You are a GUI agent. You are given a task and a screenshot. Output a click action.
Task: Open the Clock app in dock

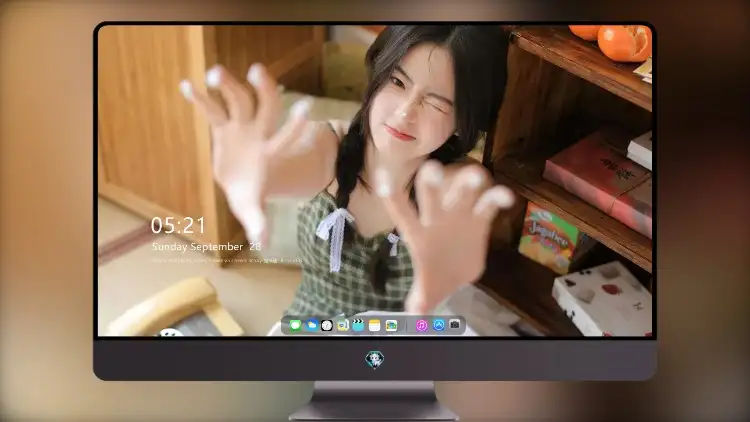pos(327,325)
